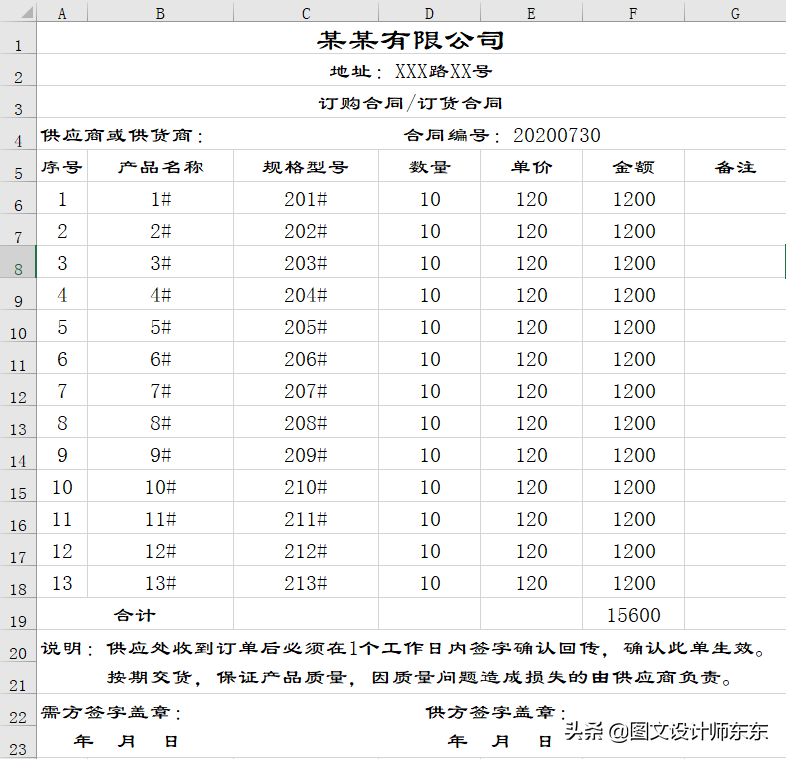
Task: Click the title cell 某某有限公司
Action: point(411,39)
